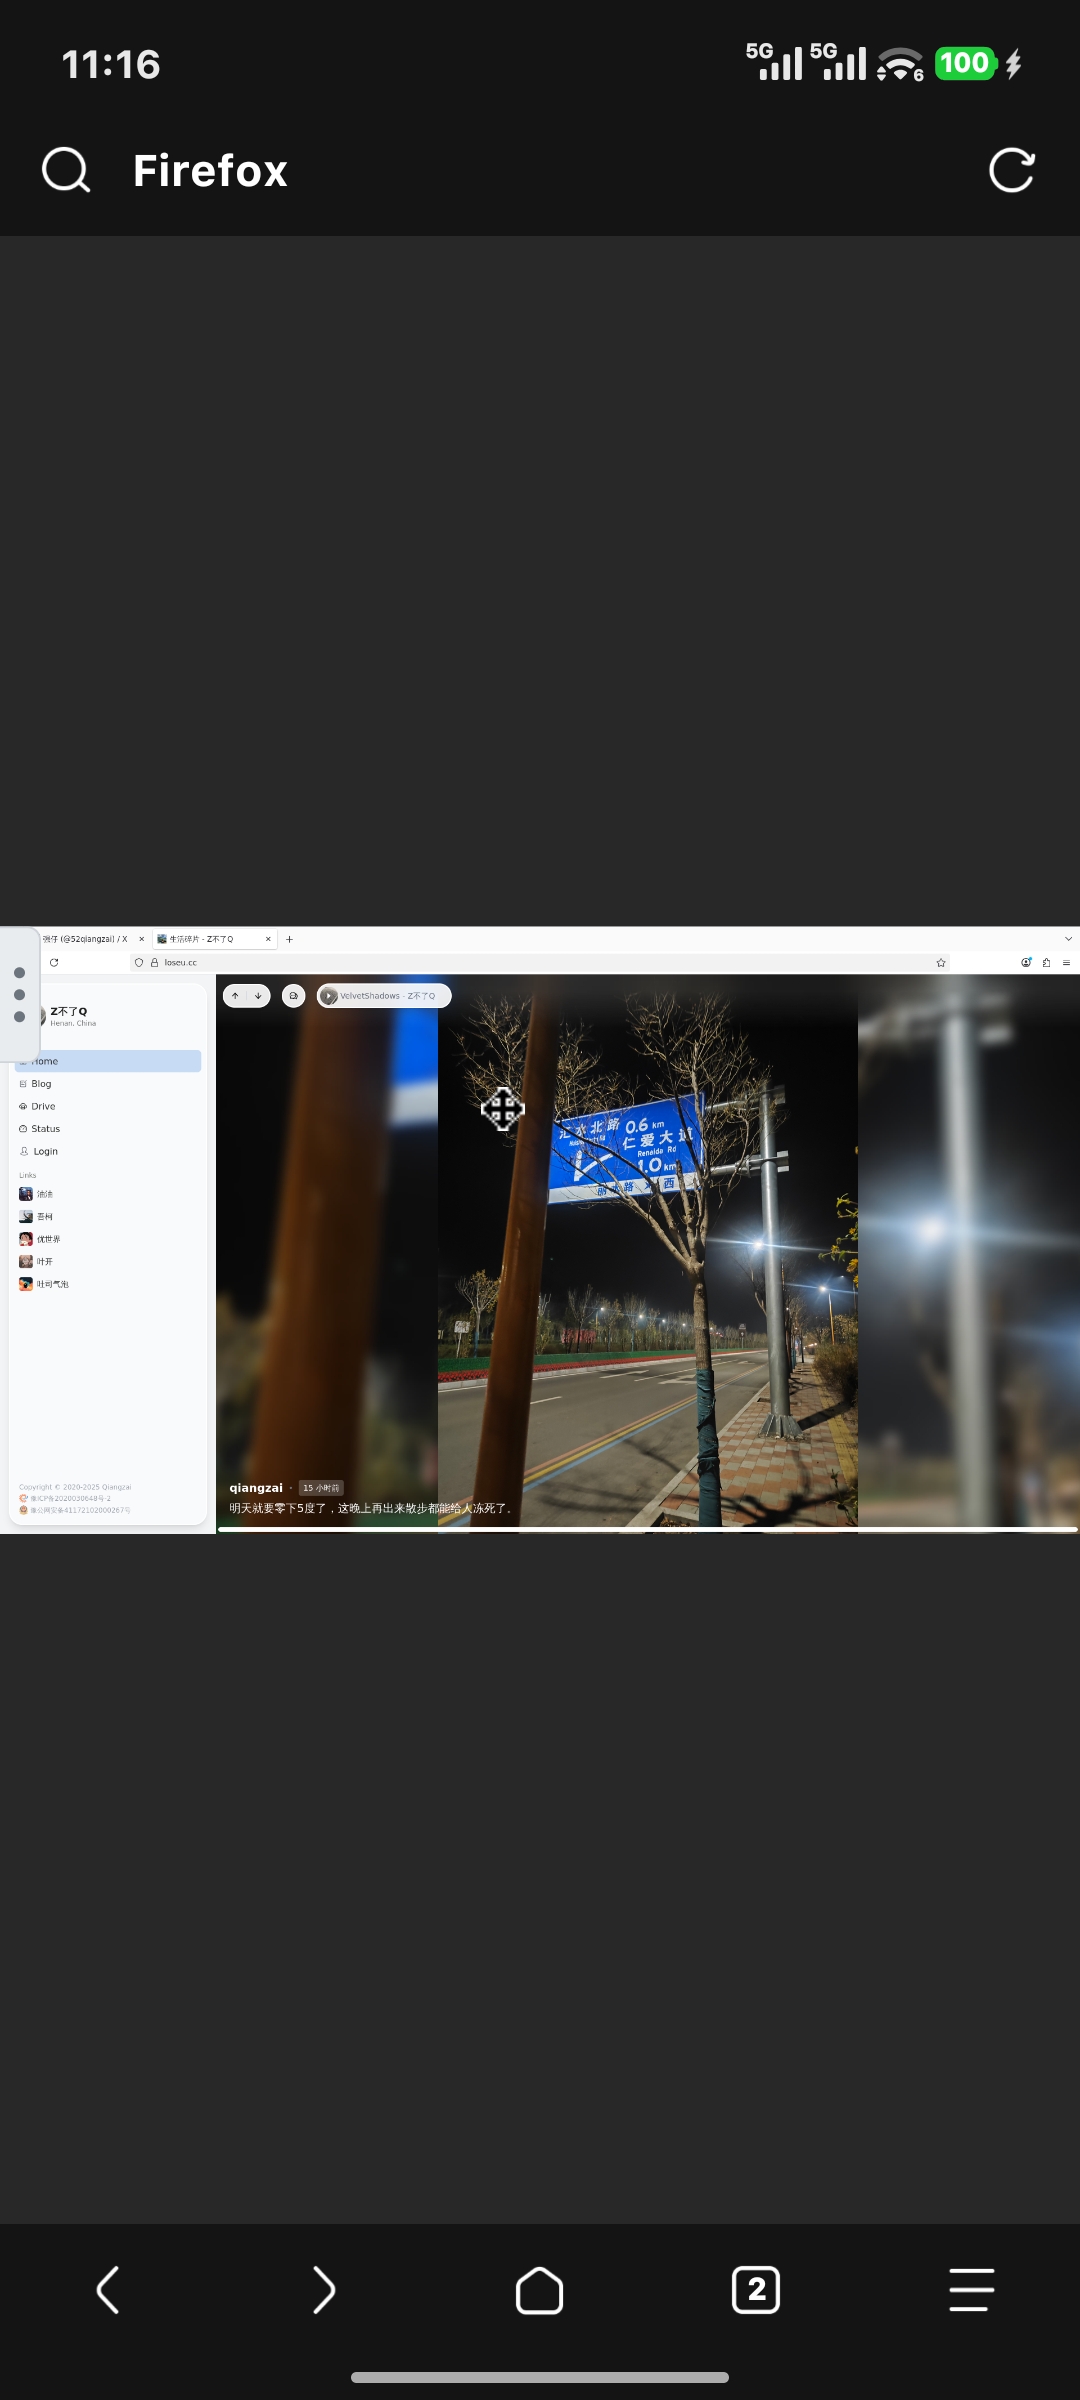
Task: Go forward using the bottom right-pointing arrow
Action: (324, 2290)
